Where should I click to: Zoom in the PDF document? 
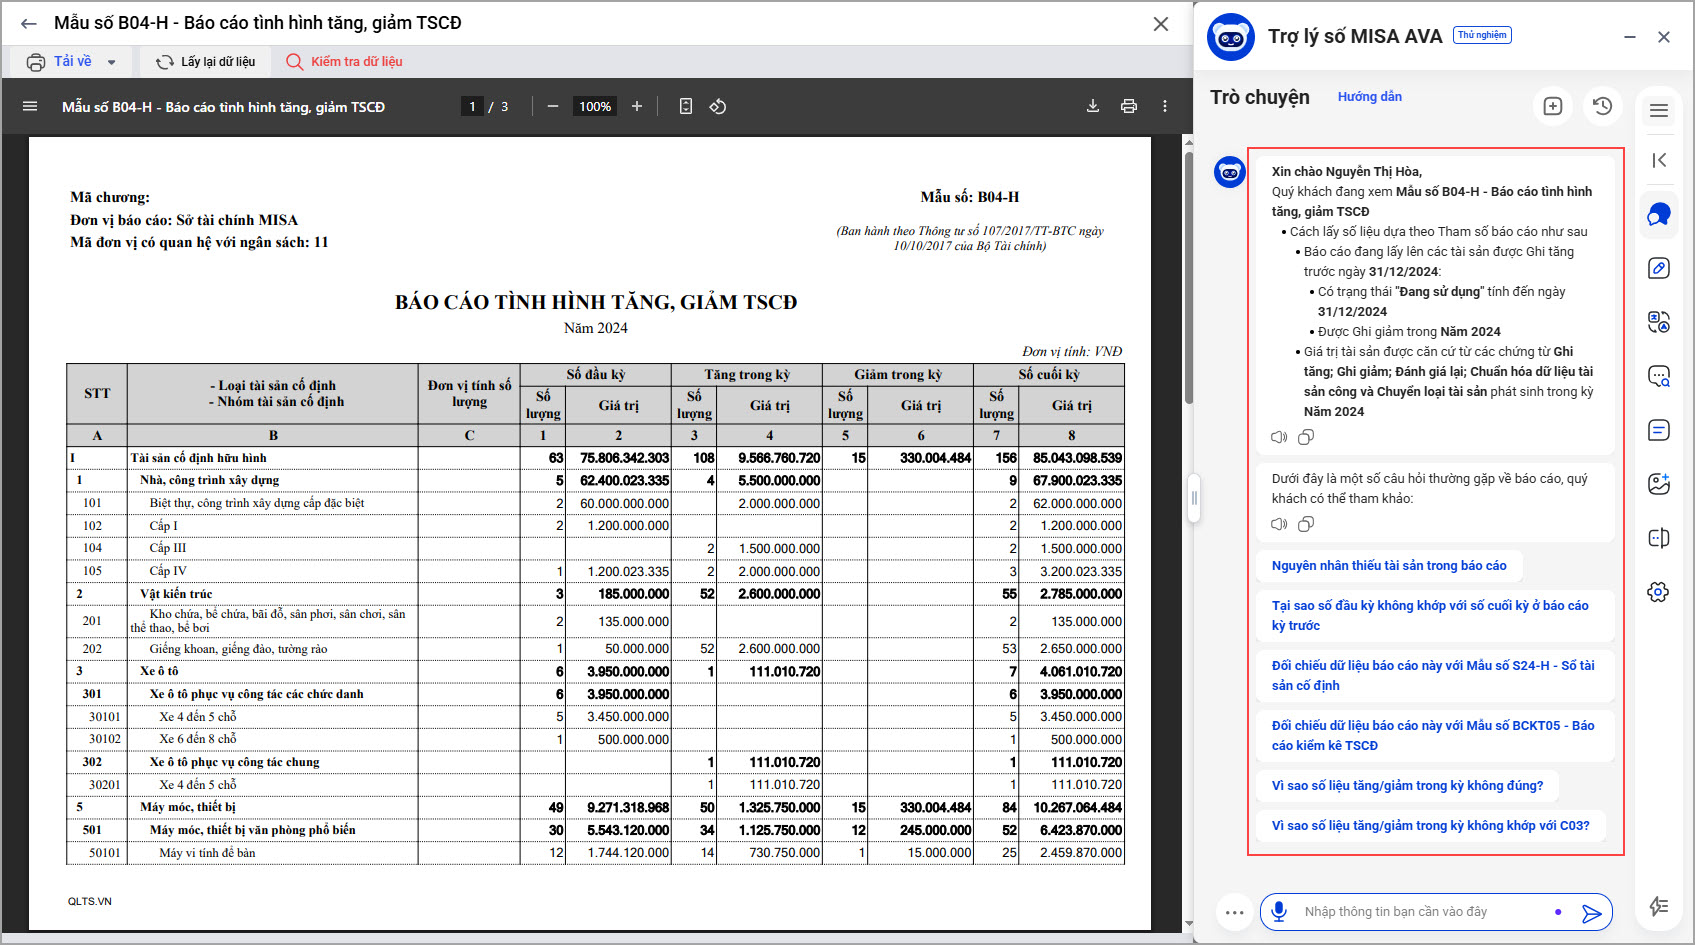pos(637,106)
